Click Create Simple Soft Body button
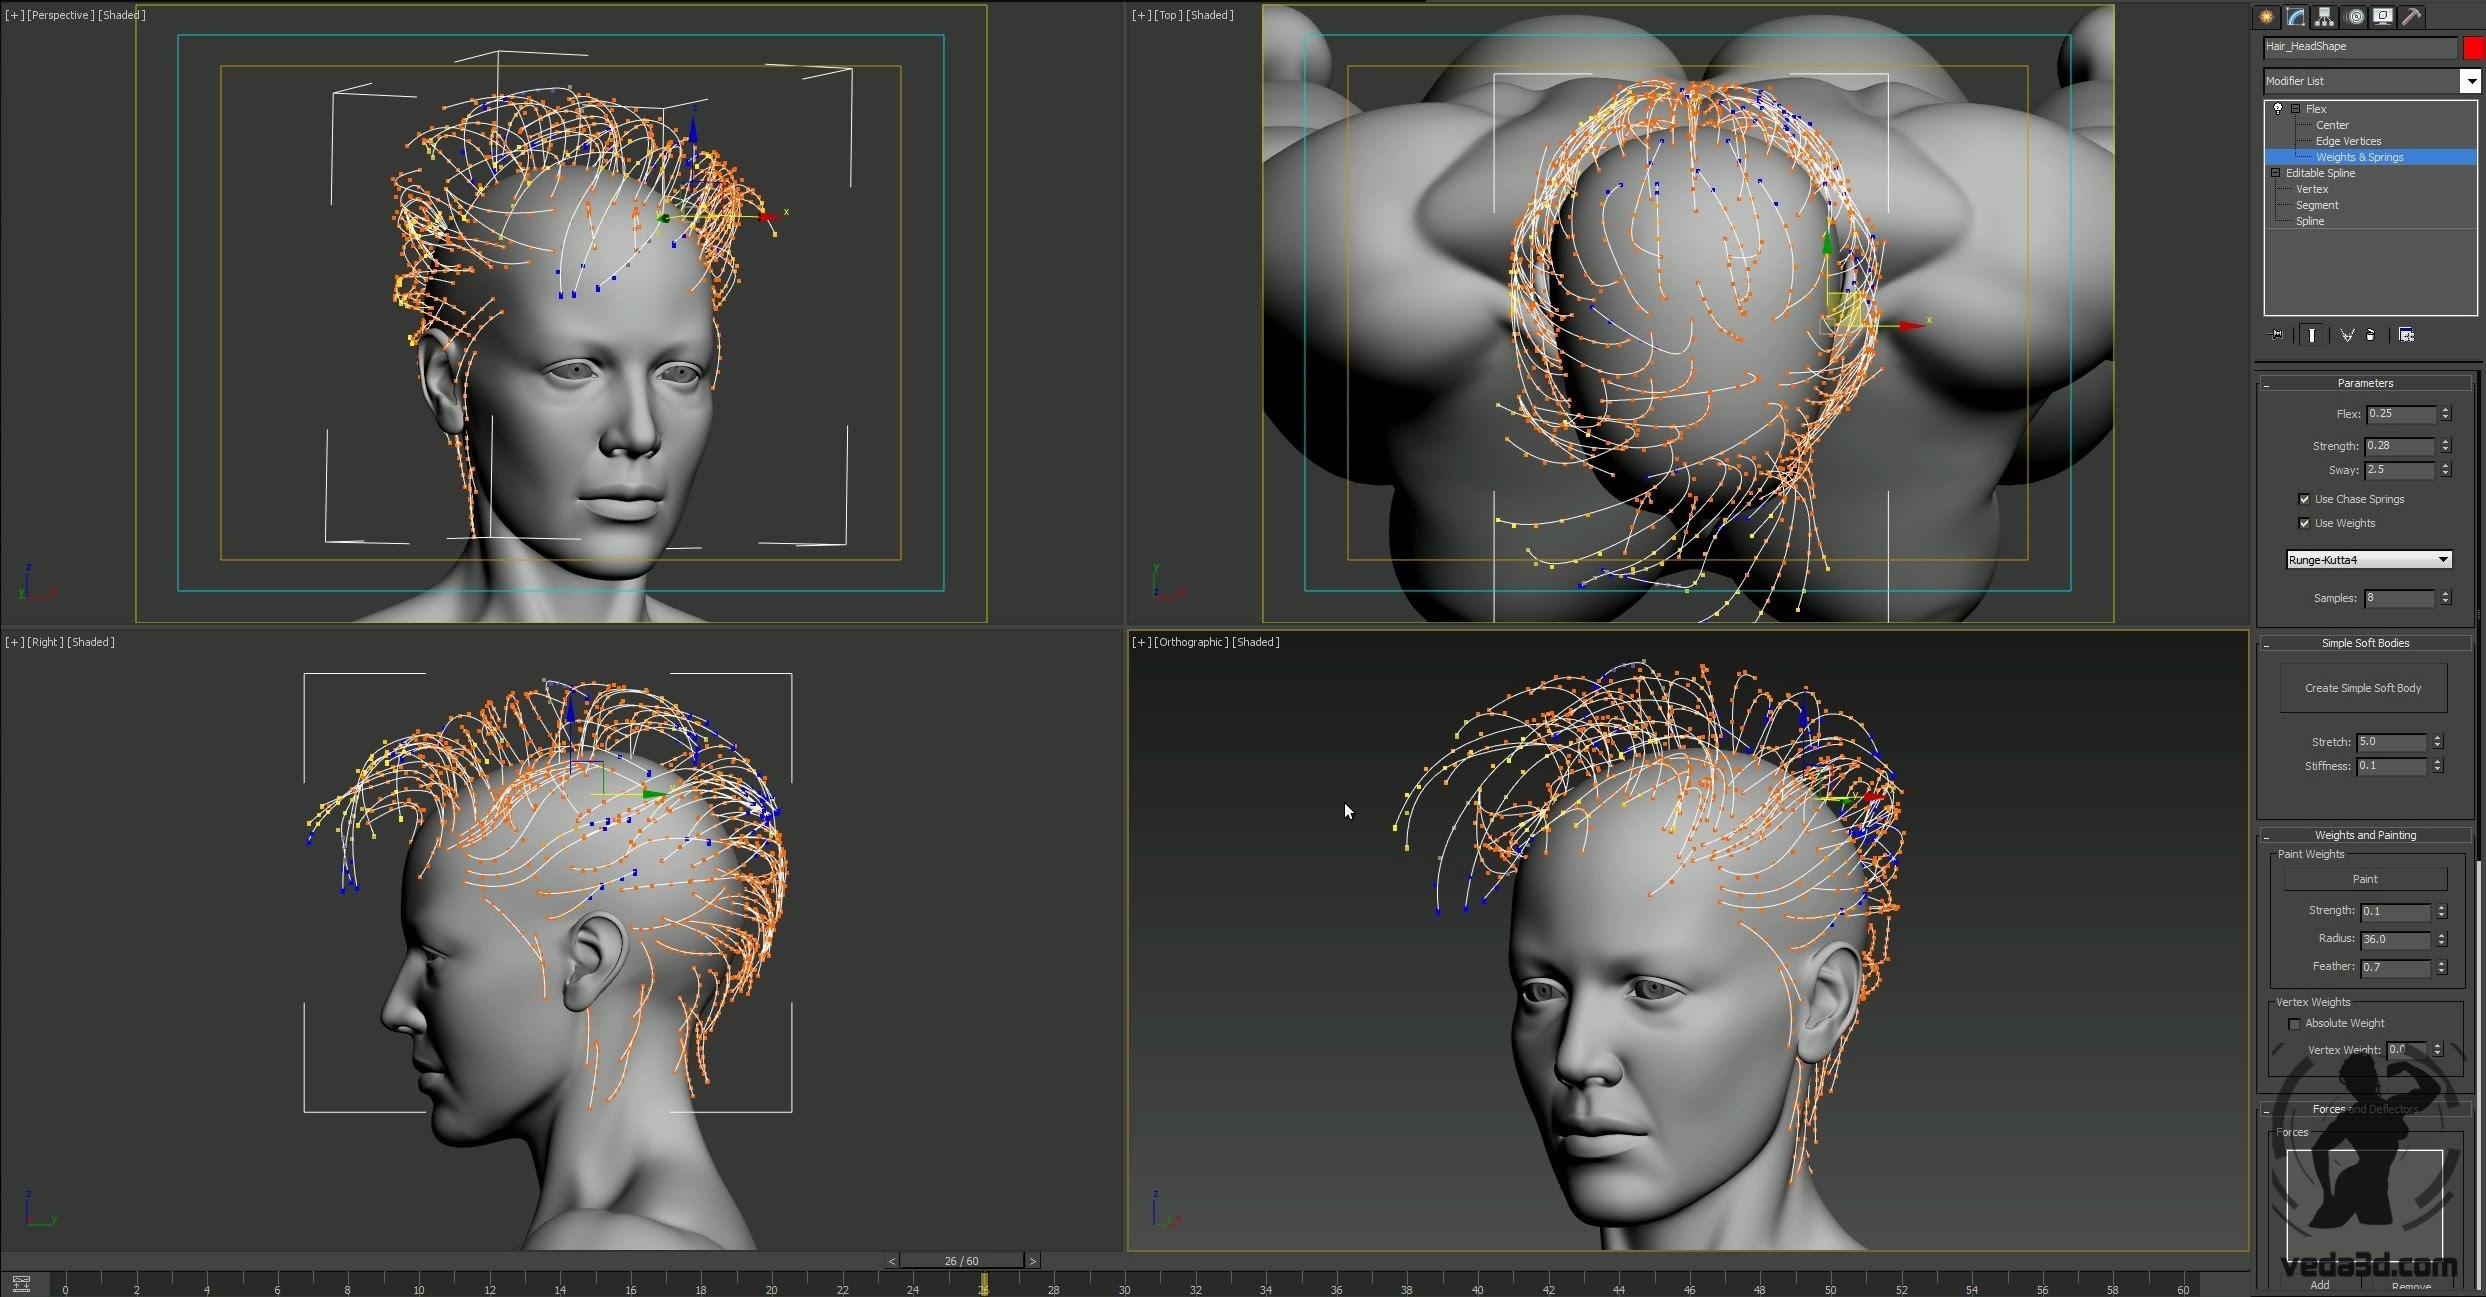This screenshot has width=2486, height=1297. pos(2363,688)
